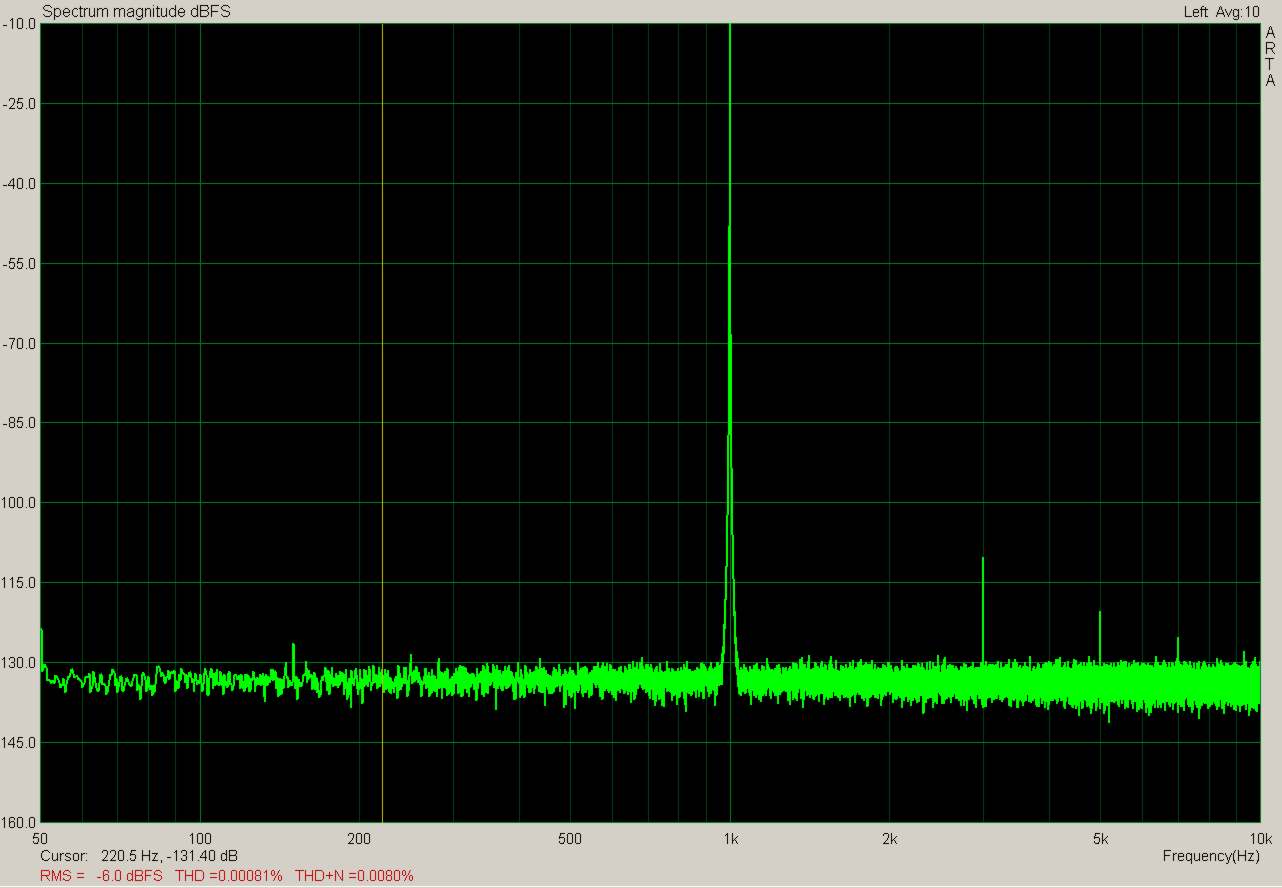This screenshot has width=1282, height=888.
Task: Click the '100.0' y-axis label
Action: point(20,503)
